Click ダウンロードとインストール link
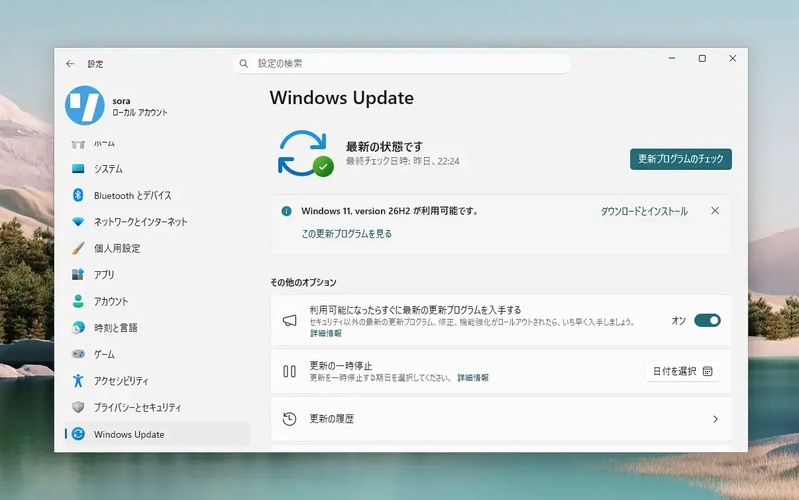 pos(644,211)
